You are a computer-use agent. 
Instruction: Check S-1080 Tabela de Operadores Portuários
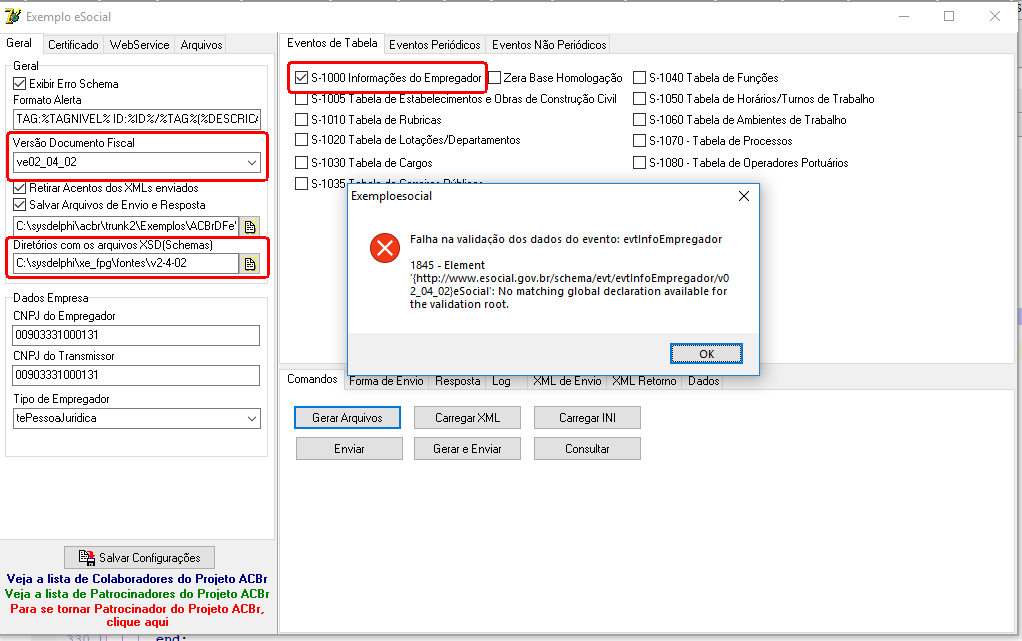639,162
